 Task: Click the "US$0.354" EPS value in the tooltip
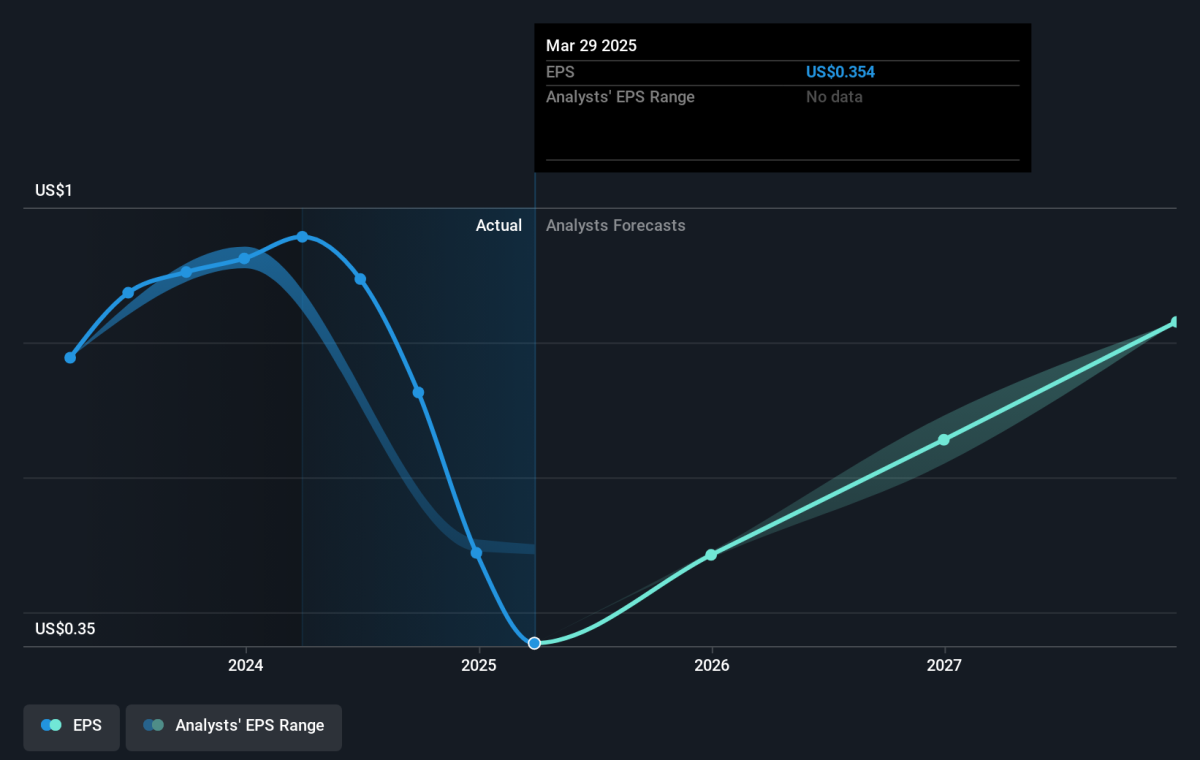(x=840, y=72)
